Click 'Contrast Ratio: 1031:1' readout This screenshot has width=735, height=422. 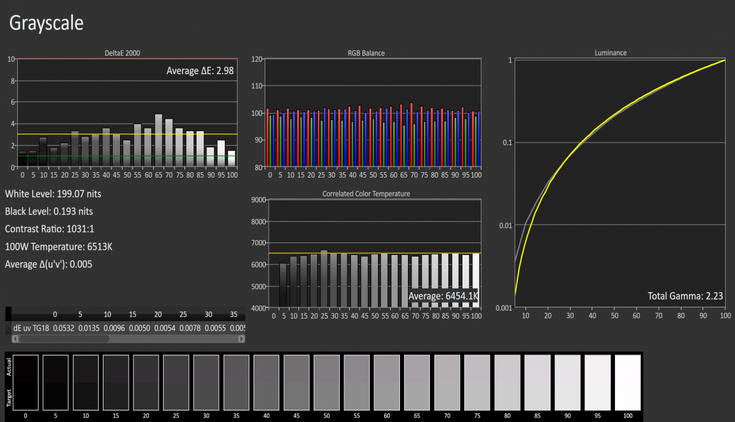[49, 229]
